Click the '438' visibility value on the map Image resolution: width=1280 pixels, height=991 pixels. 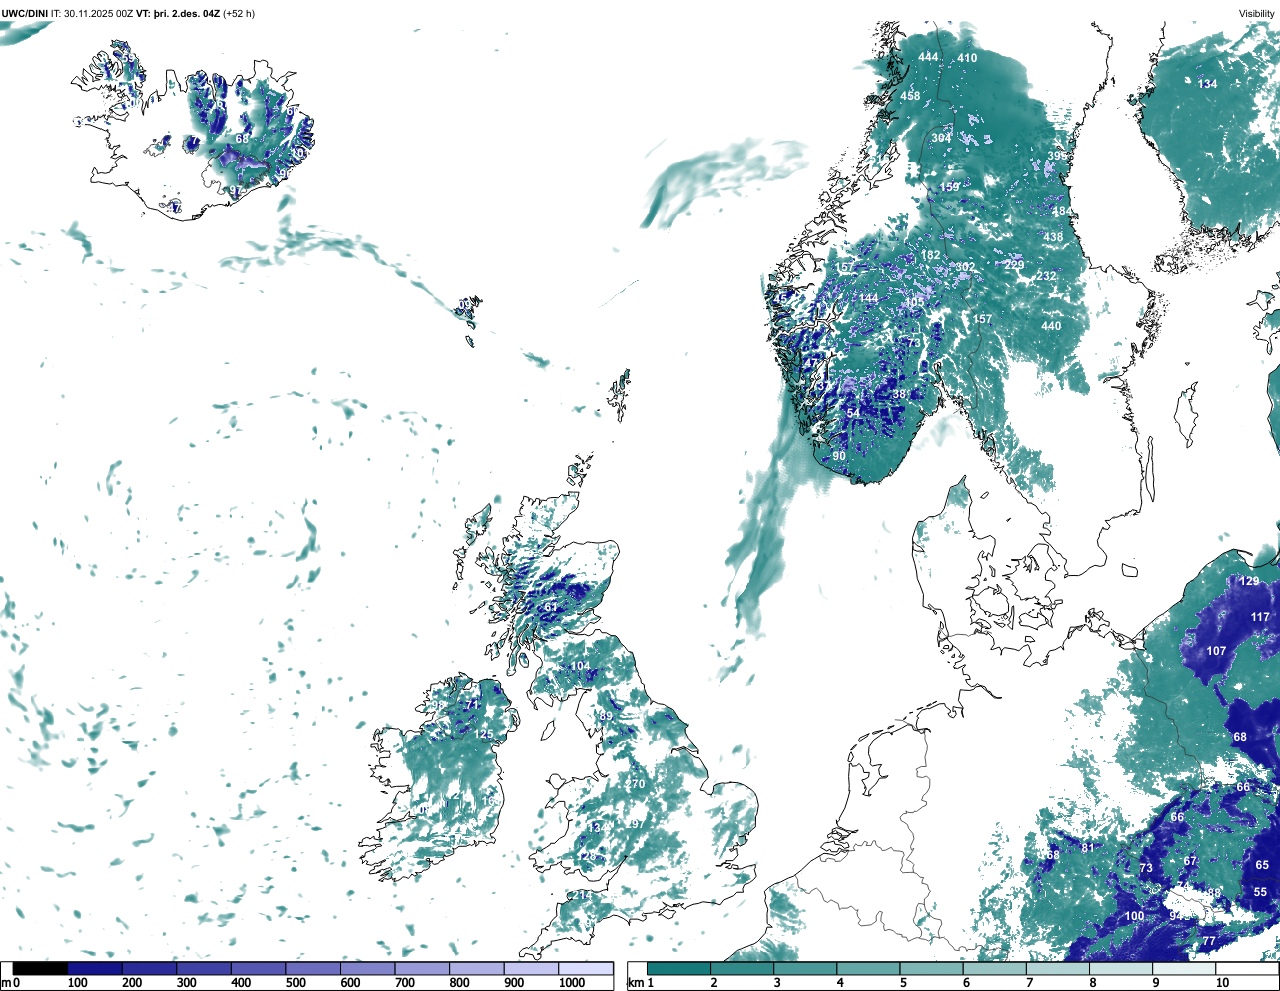pos(1053,237)
